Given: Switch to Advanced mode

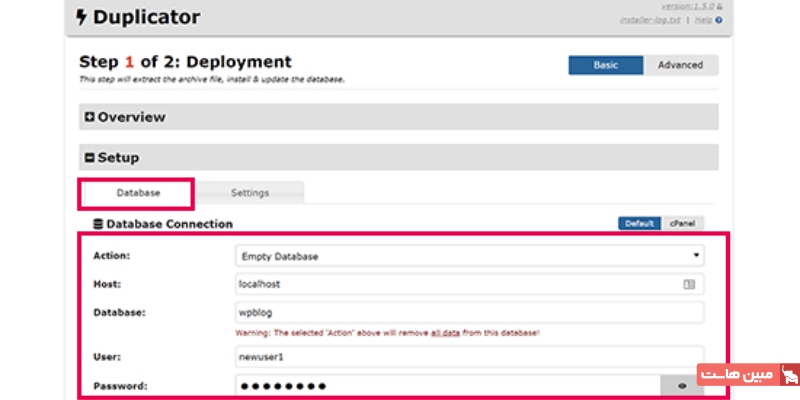Looking at the screenshot, I should pyautogui.click(x=680, y=65).
